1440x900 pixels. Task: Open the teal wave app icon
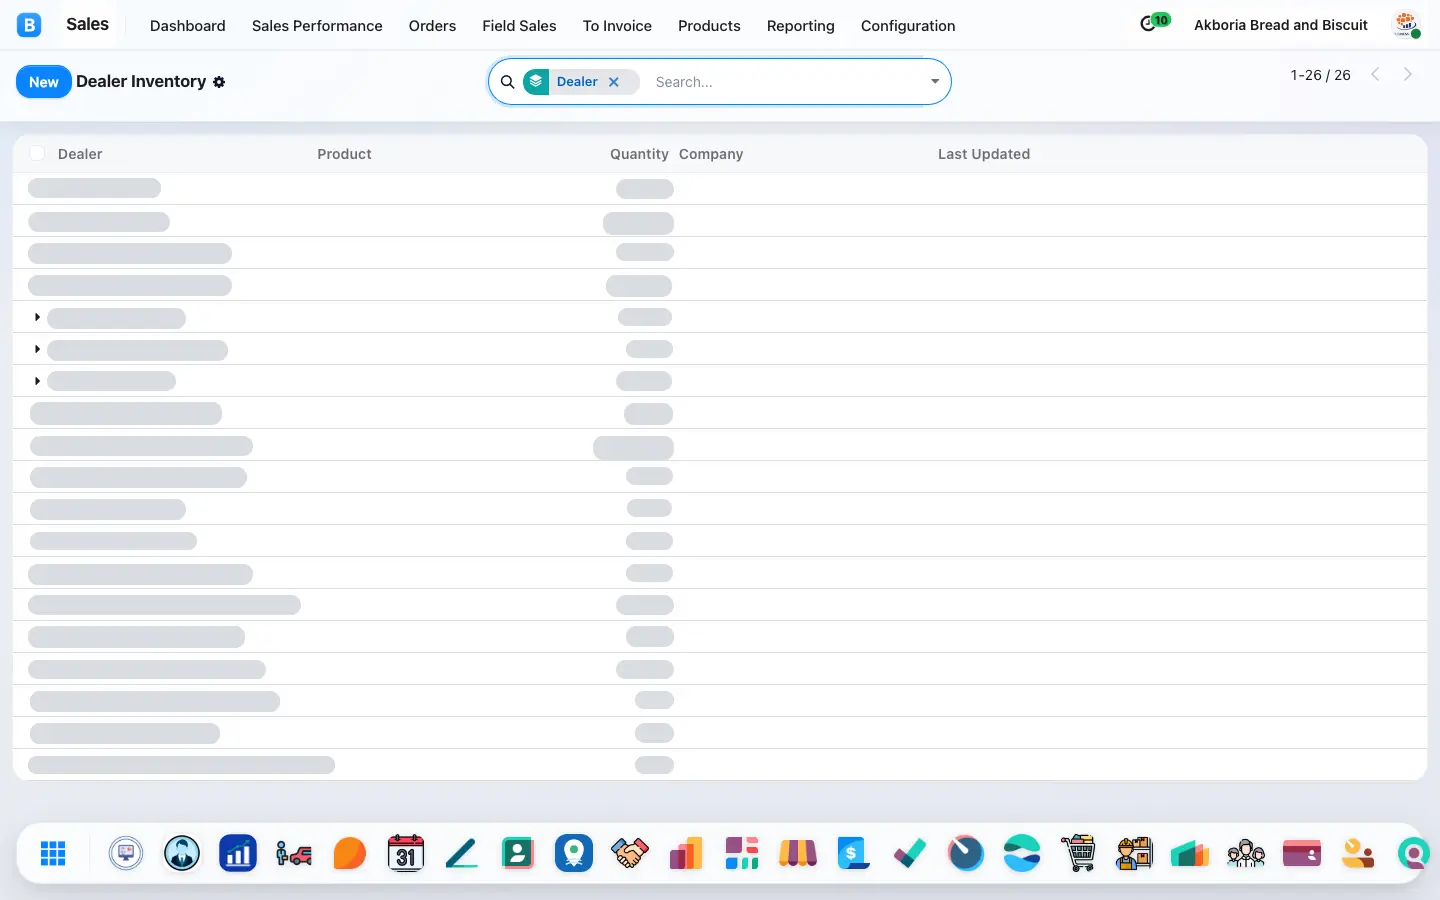(1022, 853)
